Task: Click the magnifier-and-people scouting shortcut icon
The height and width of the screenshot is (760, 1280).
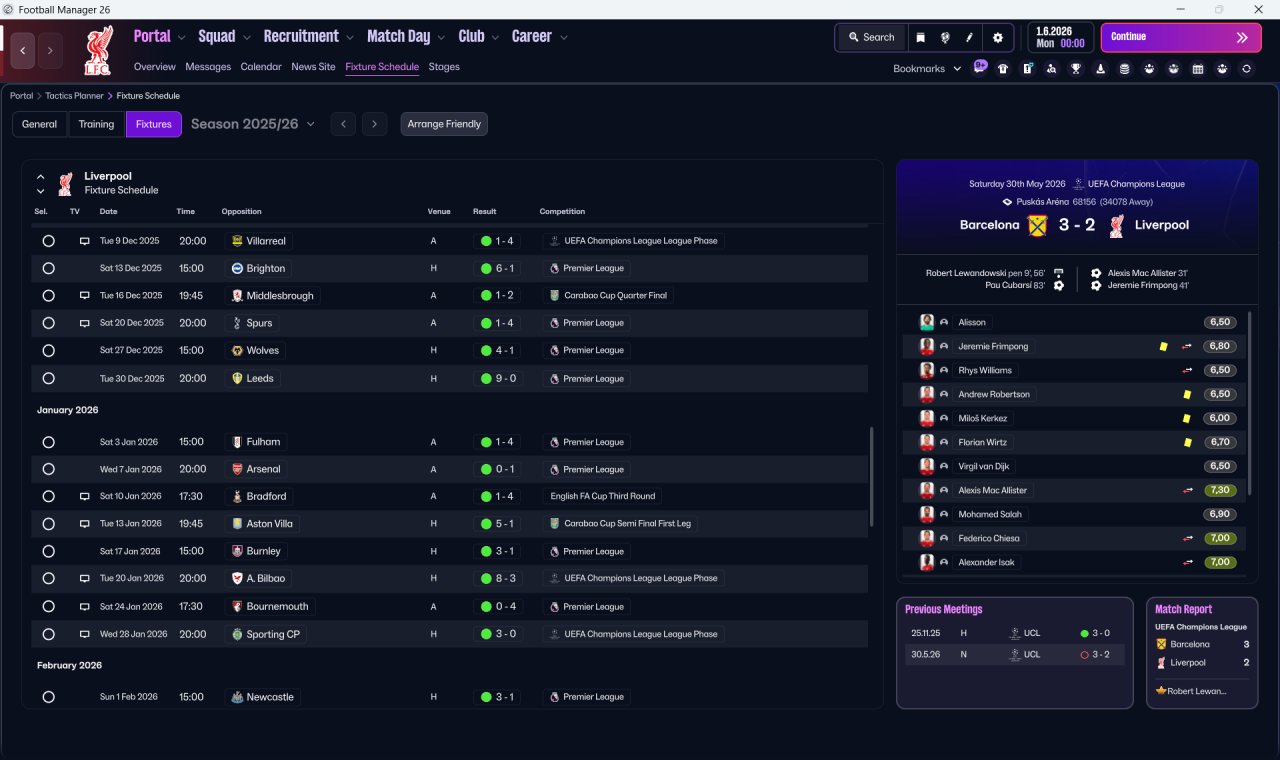Action: pos(1052,69)
